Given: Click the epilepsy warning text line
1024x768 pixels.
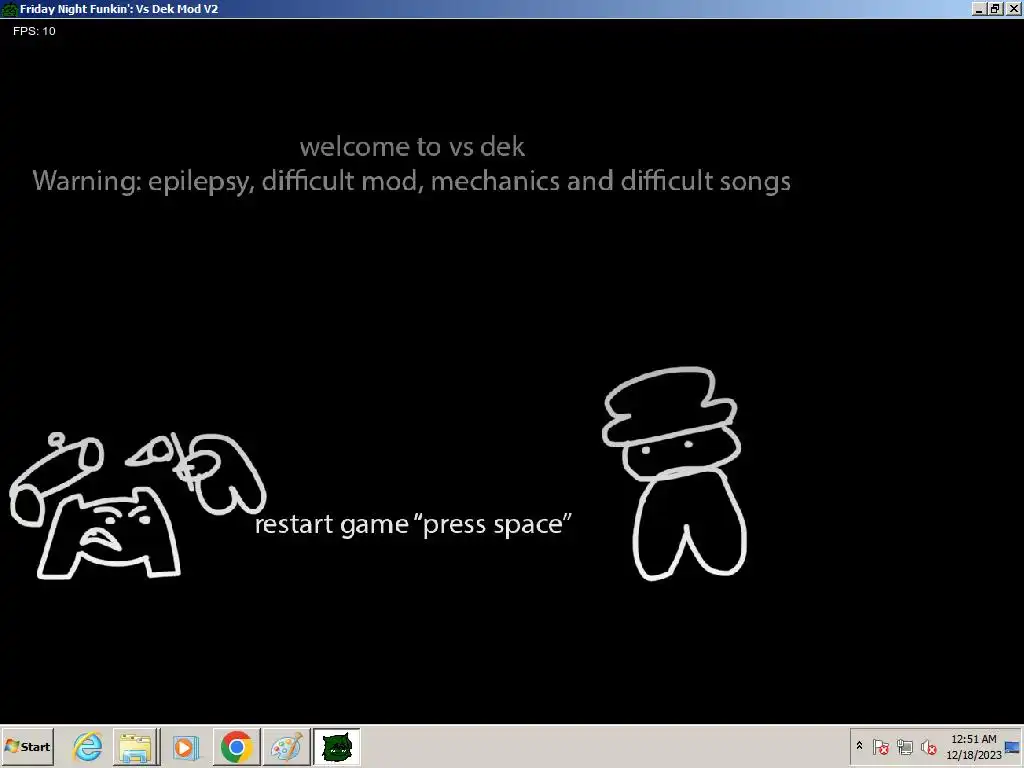Looking at the screenshot, I should click(x=411, y=182).
